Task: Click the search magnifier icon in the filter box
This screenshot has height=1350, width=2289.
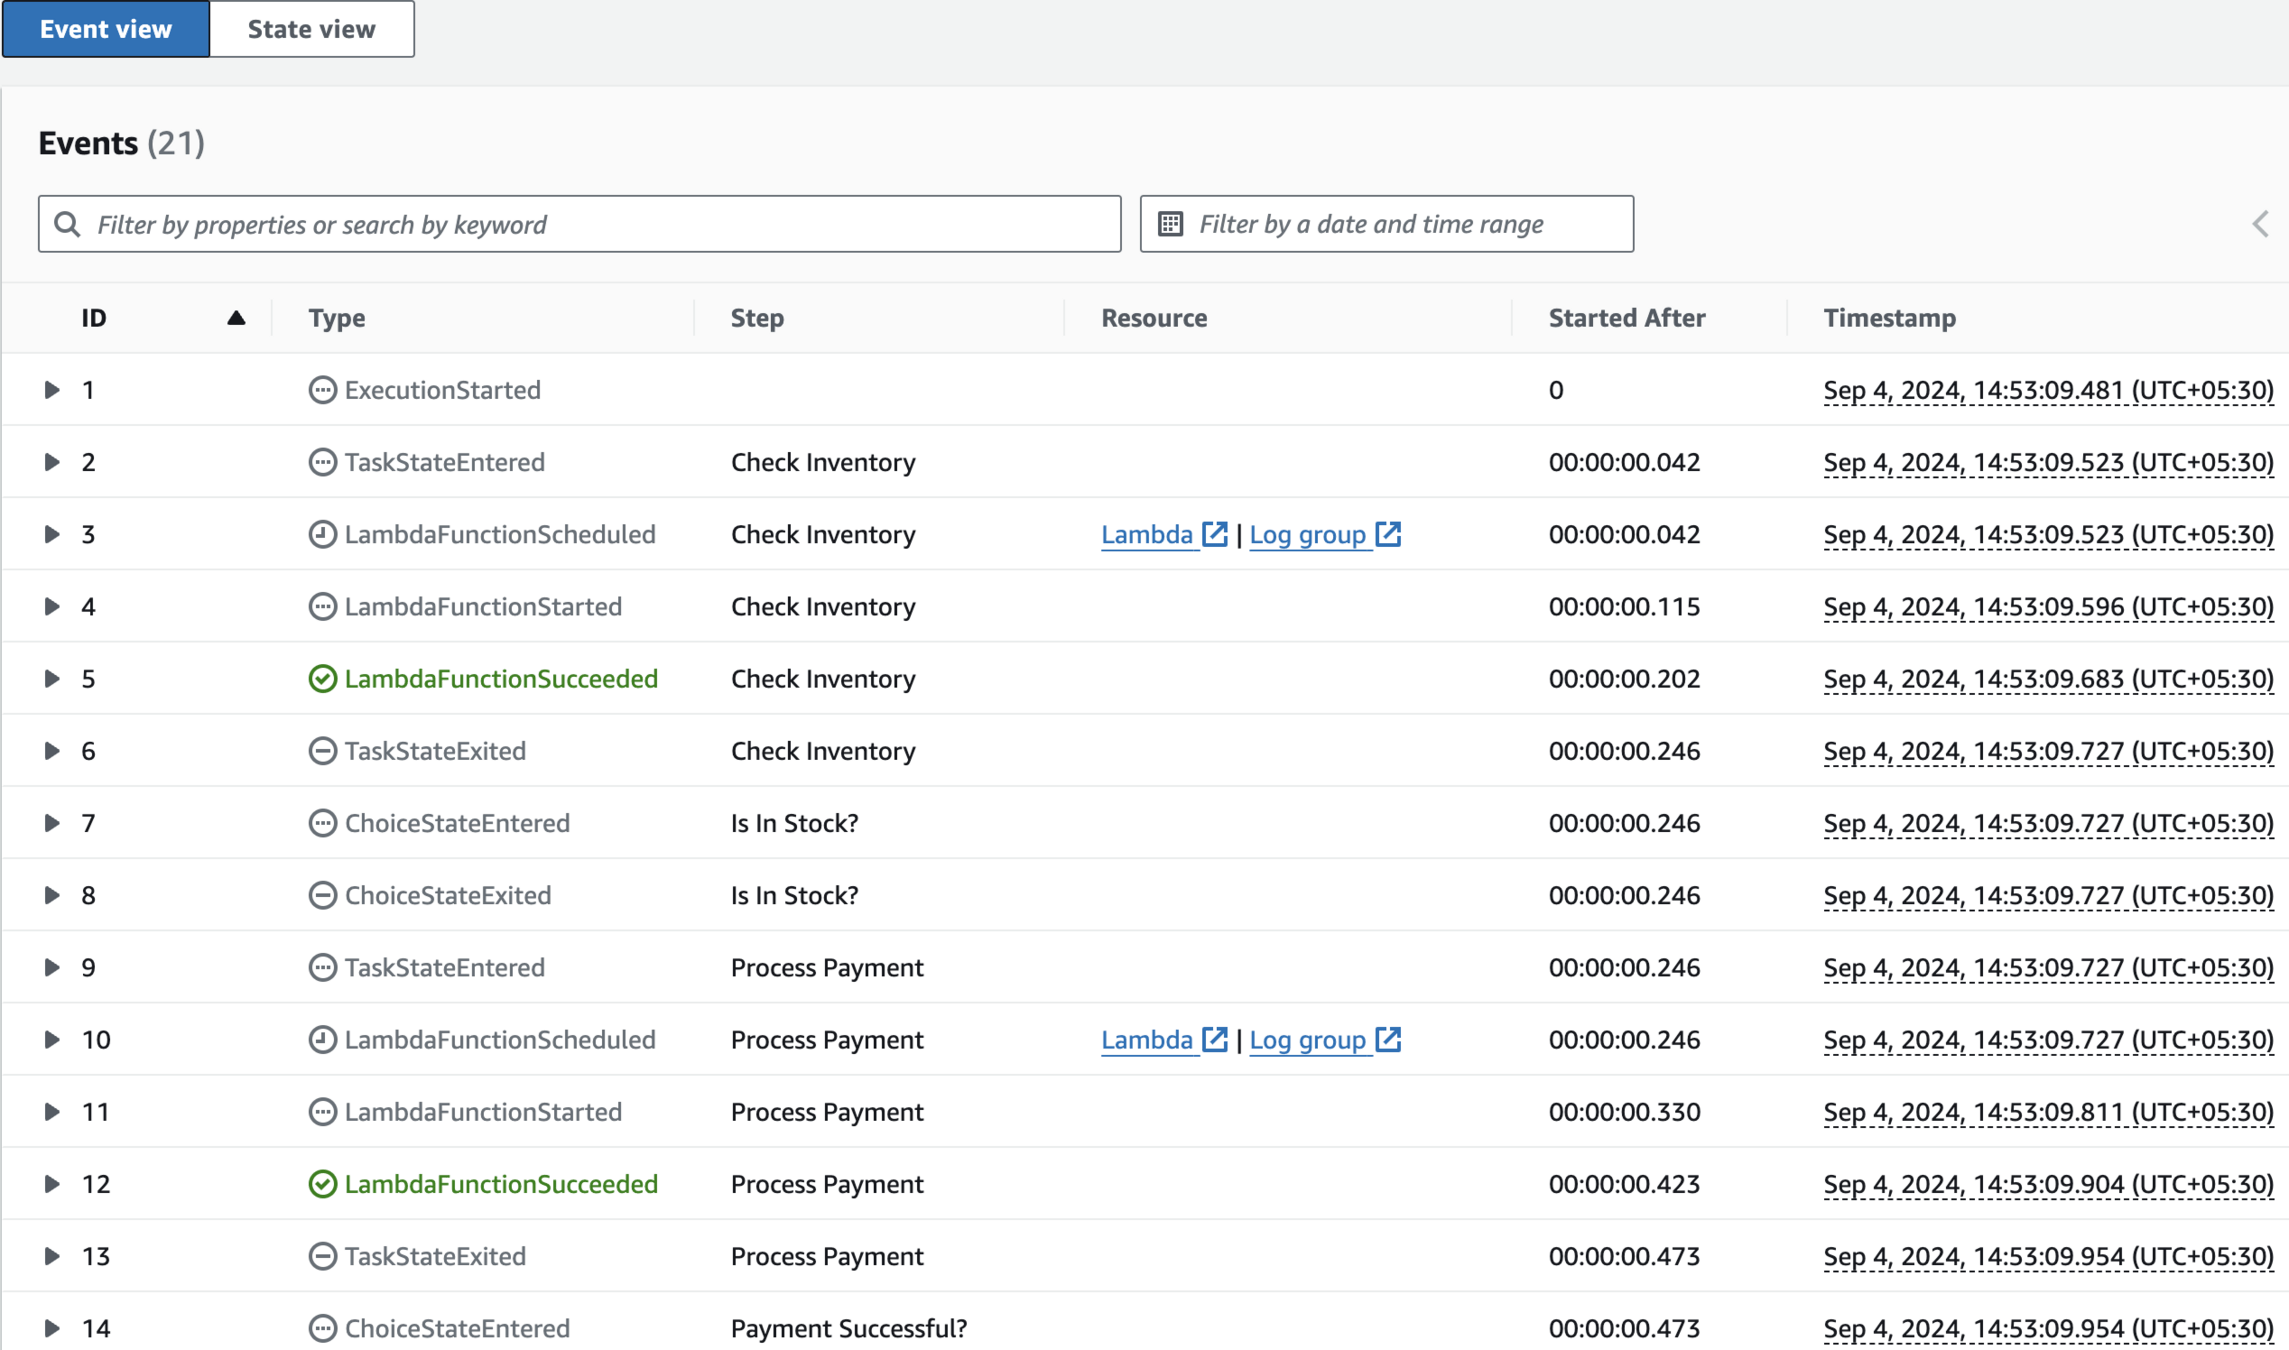Action: point(67,224)
